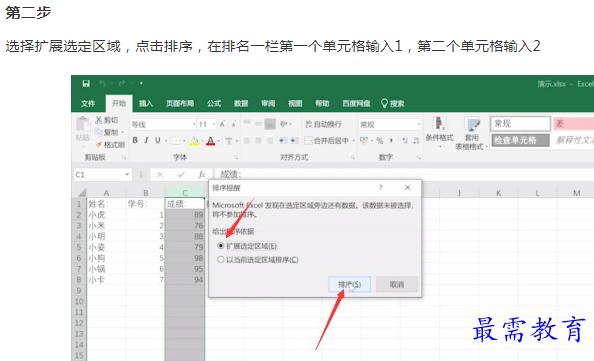Image resolution: width=594 pixels, height=361 pixels.
Task: Click Decrease Font Size icon
Action: click(234, 124)
